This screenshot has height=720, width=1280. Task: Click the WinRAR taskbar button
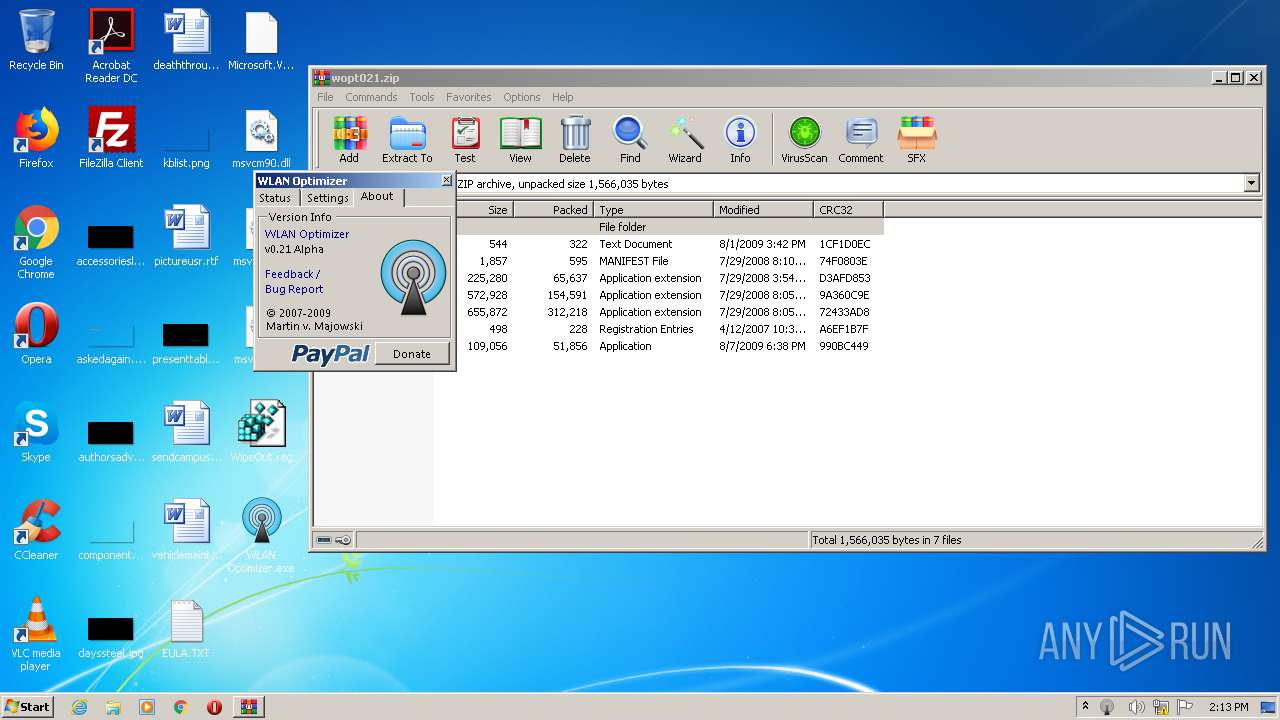pyautogui.click(x=248, y=707)
